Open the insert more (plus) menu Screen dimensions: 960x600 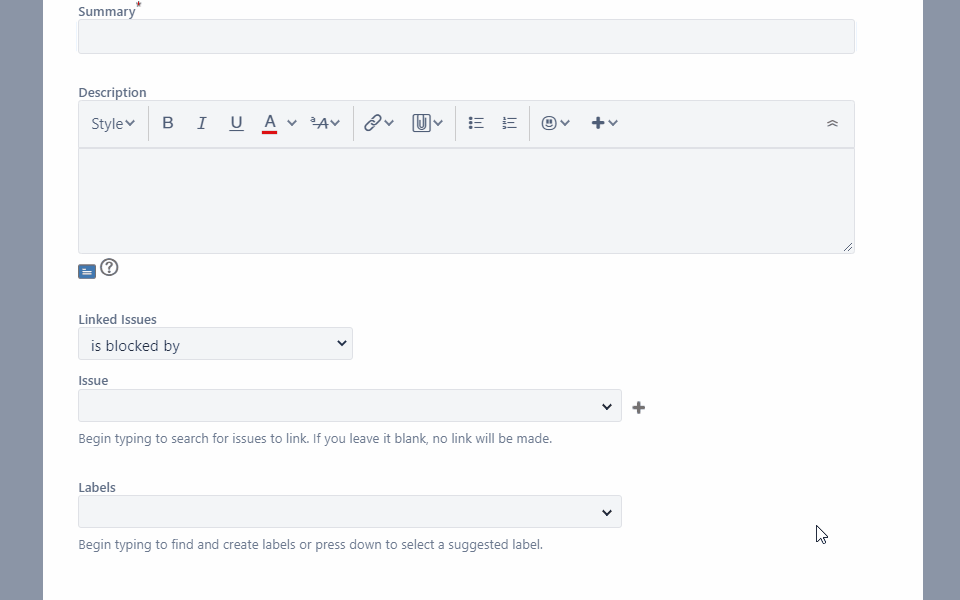[604, 123]
